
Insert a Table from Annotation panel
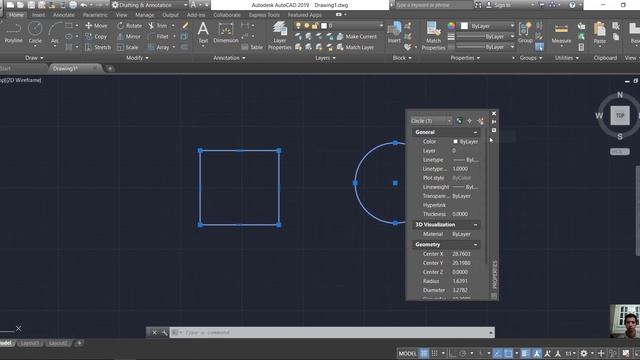pyautogui.click(x=252, y=47)
